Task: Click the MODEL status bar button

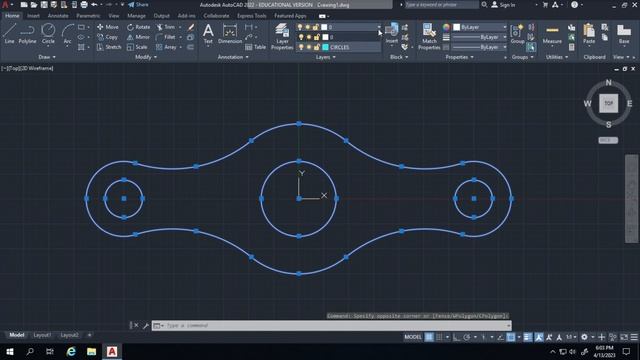Action: click(413, 337)
